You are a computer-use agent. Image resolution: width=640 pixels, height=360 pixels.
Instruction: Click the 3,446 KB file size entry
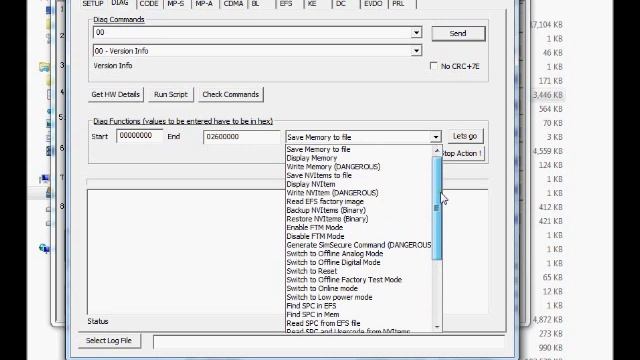tap(548, 95)
